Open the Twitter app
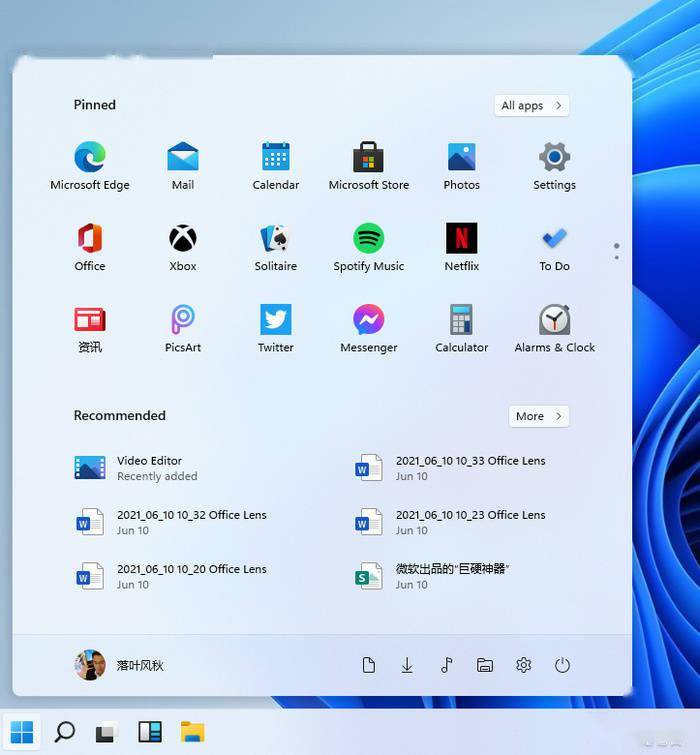Image resolution: width=700 pixels, height=755 pixels. (275, 328)
